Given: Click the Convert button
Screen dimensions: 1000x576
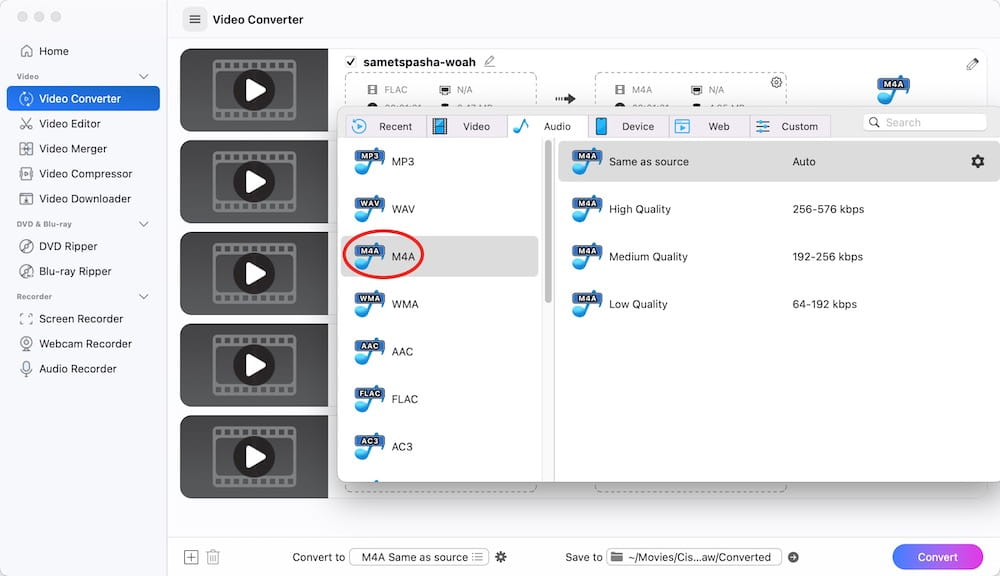Looking at the screenshot, I should [937, 557].
